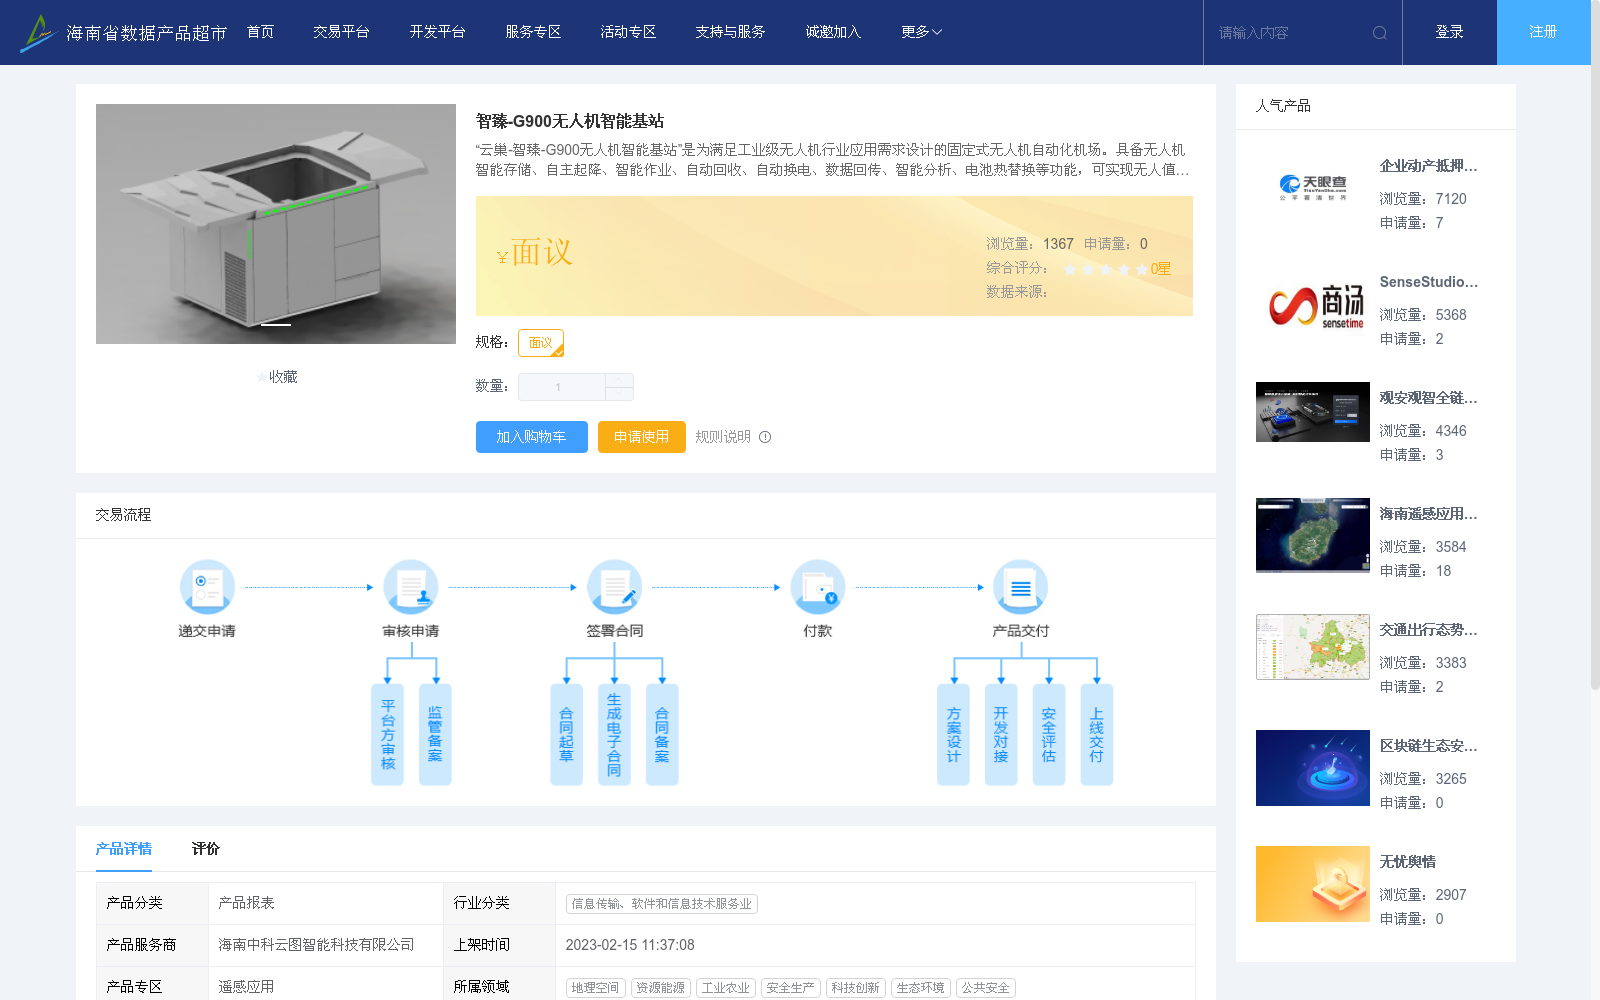Image resolution: width=1600 pixels, height=1000 pixels.
Task: Open 活动专区 menu item
Action: [628, 32]
